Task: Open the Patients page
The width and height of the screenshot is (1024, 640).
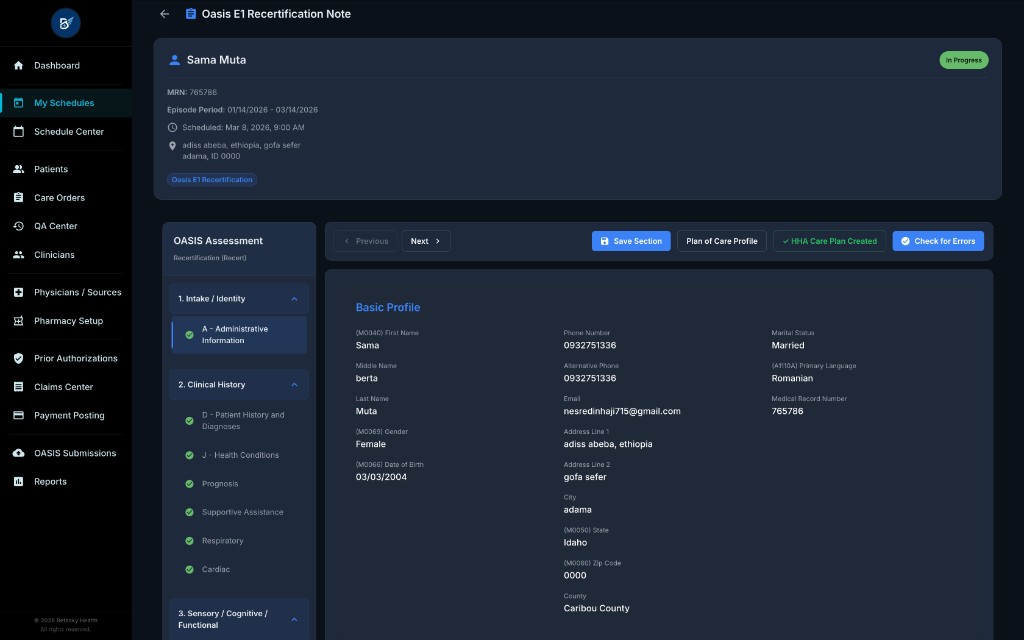Action: pos(66,169)
